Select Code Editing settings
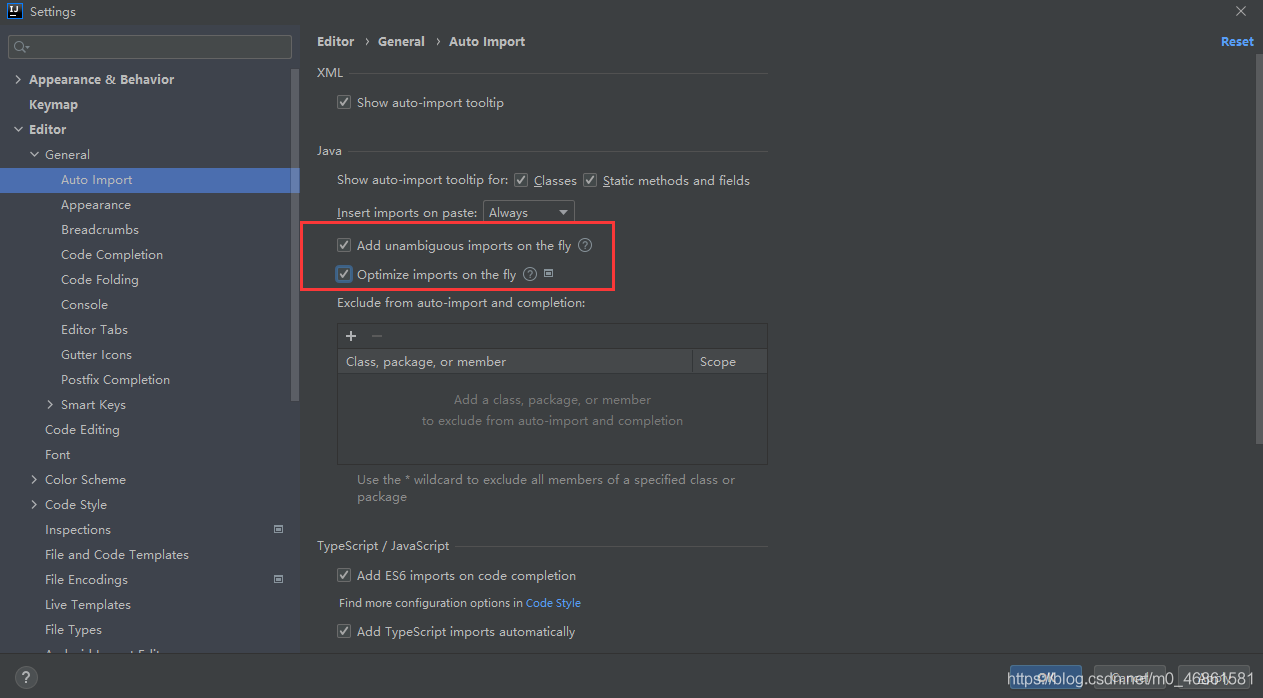Screen dimensions: 1263x698 point(82,429)
